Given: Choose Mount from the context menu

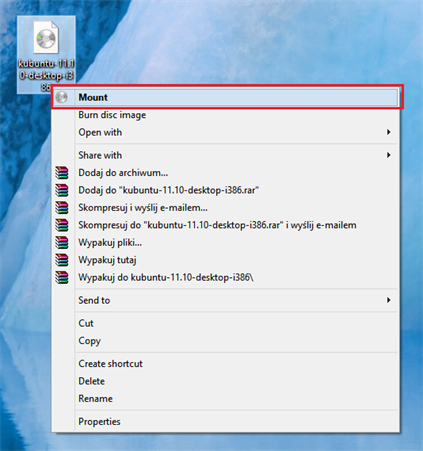Looking at the screenshot, I should 226,97.
